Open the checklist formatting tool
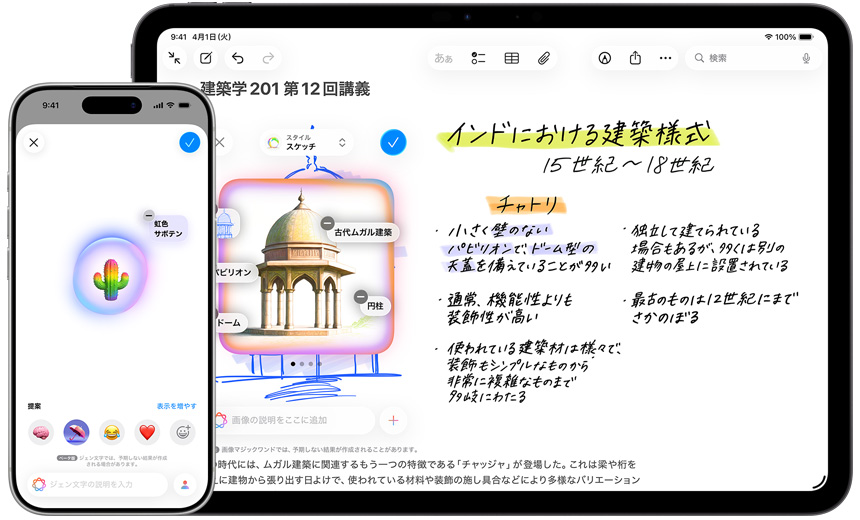The image size is (860, 520). click(x=478, y=58)
